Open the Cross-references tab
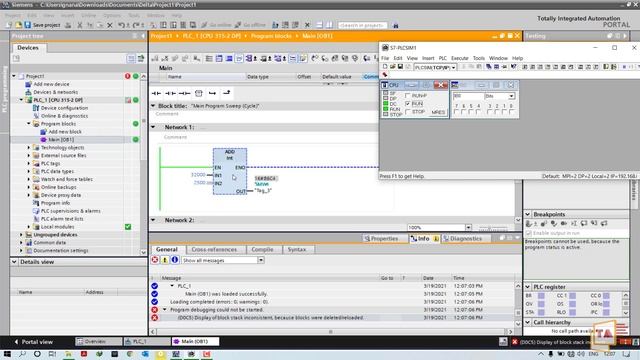640x360 pixels. point(214,249)
